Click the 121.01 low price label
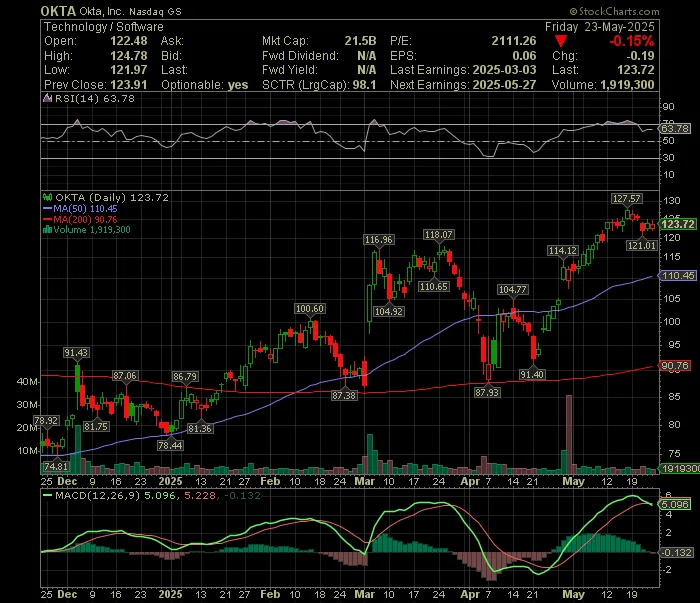 coord(642,245)
